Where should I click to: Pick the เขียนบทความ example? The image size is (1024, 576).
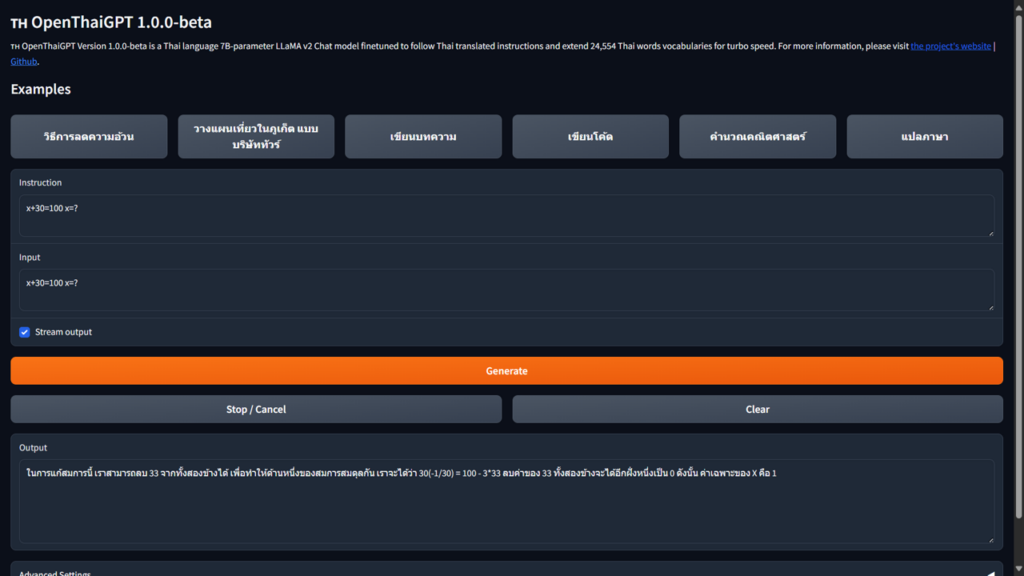point(423,136)
